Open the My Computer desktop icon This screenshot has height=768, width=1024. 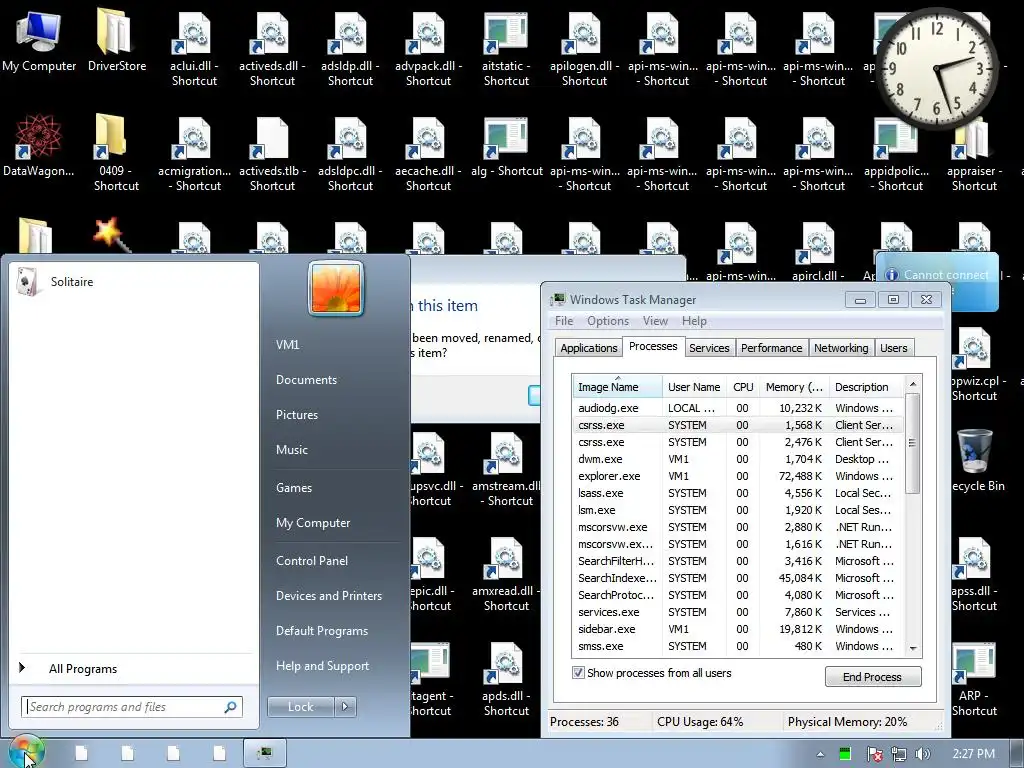(x=39, y=42)
